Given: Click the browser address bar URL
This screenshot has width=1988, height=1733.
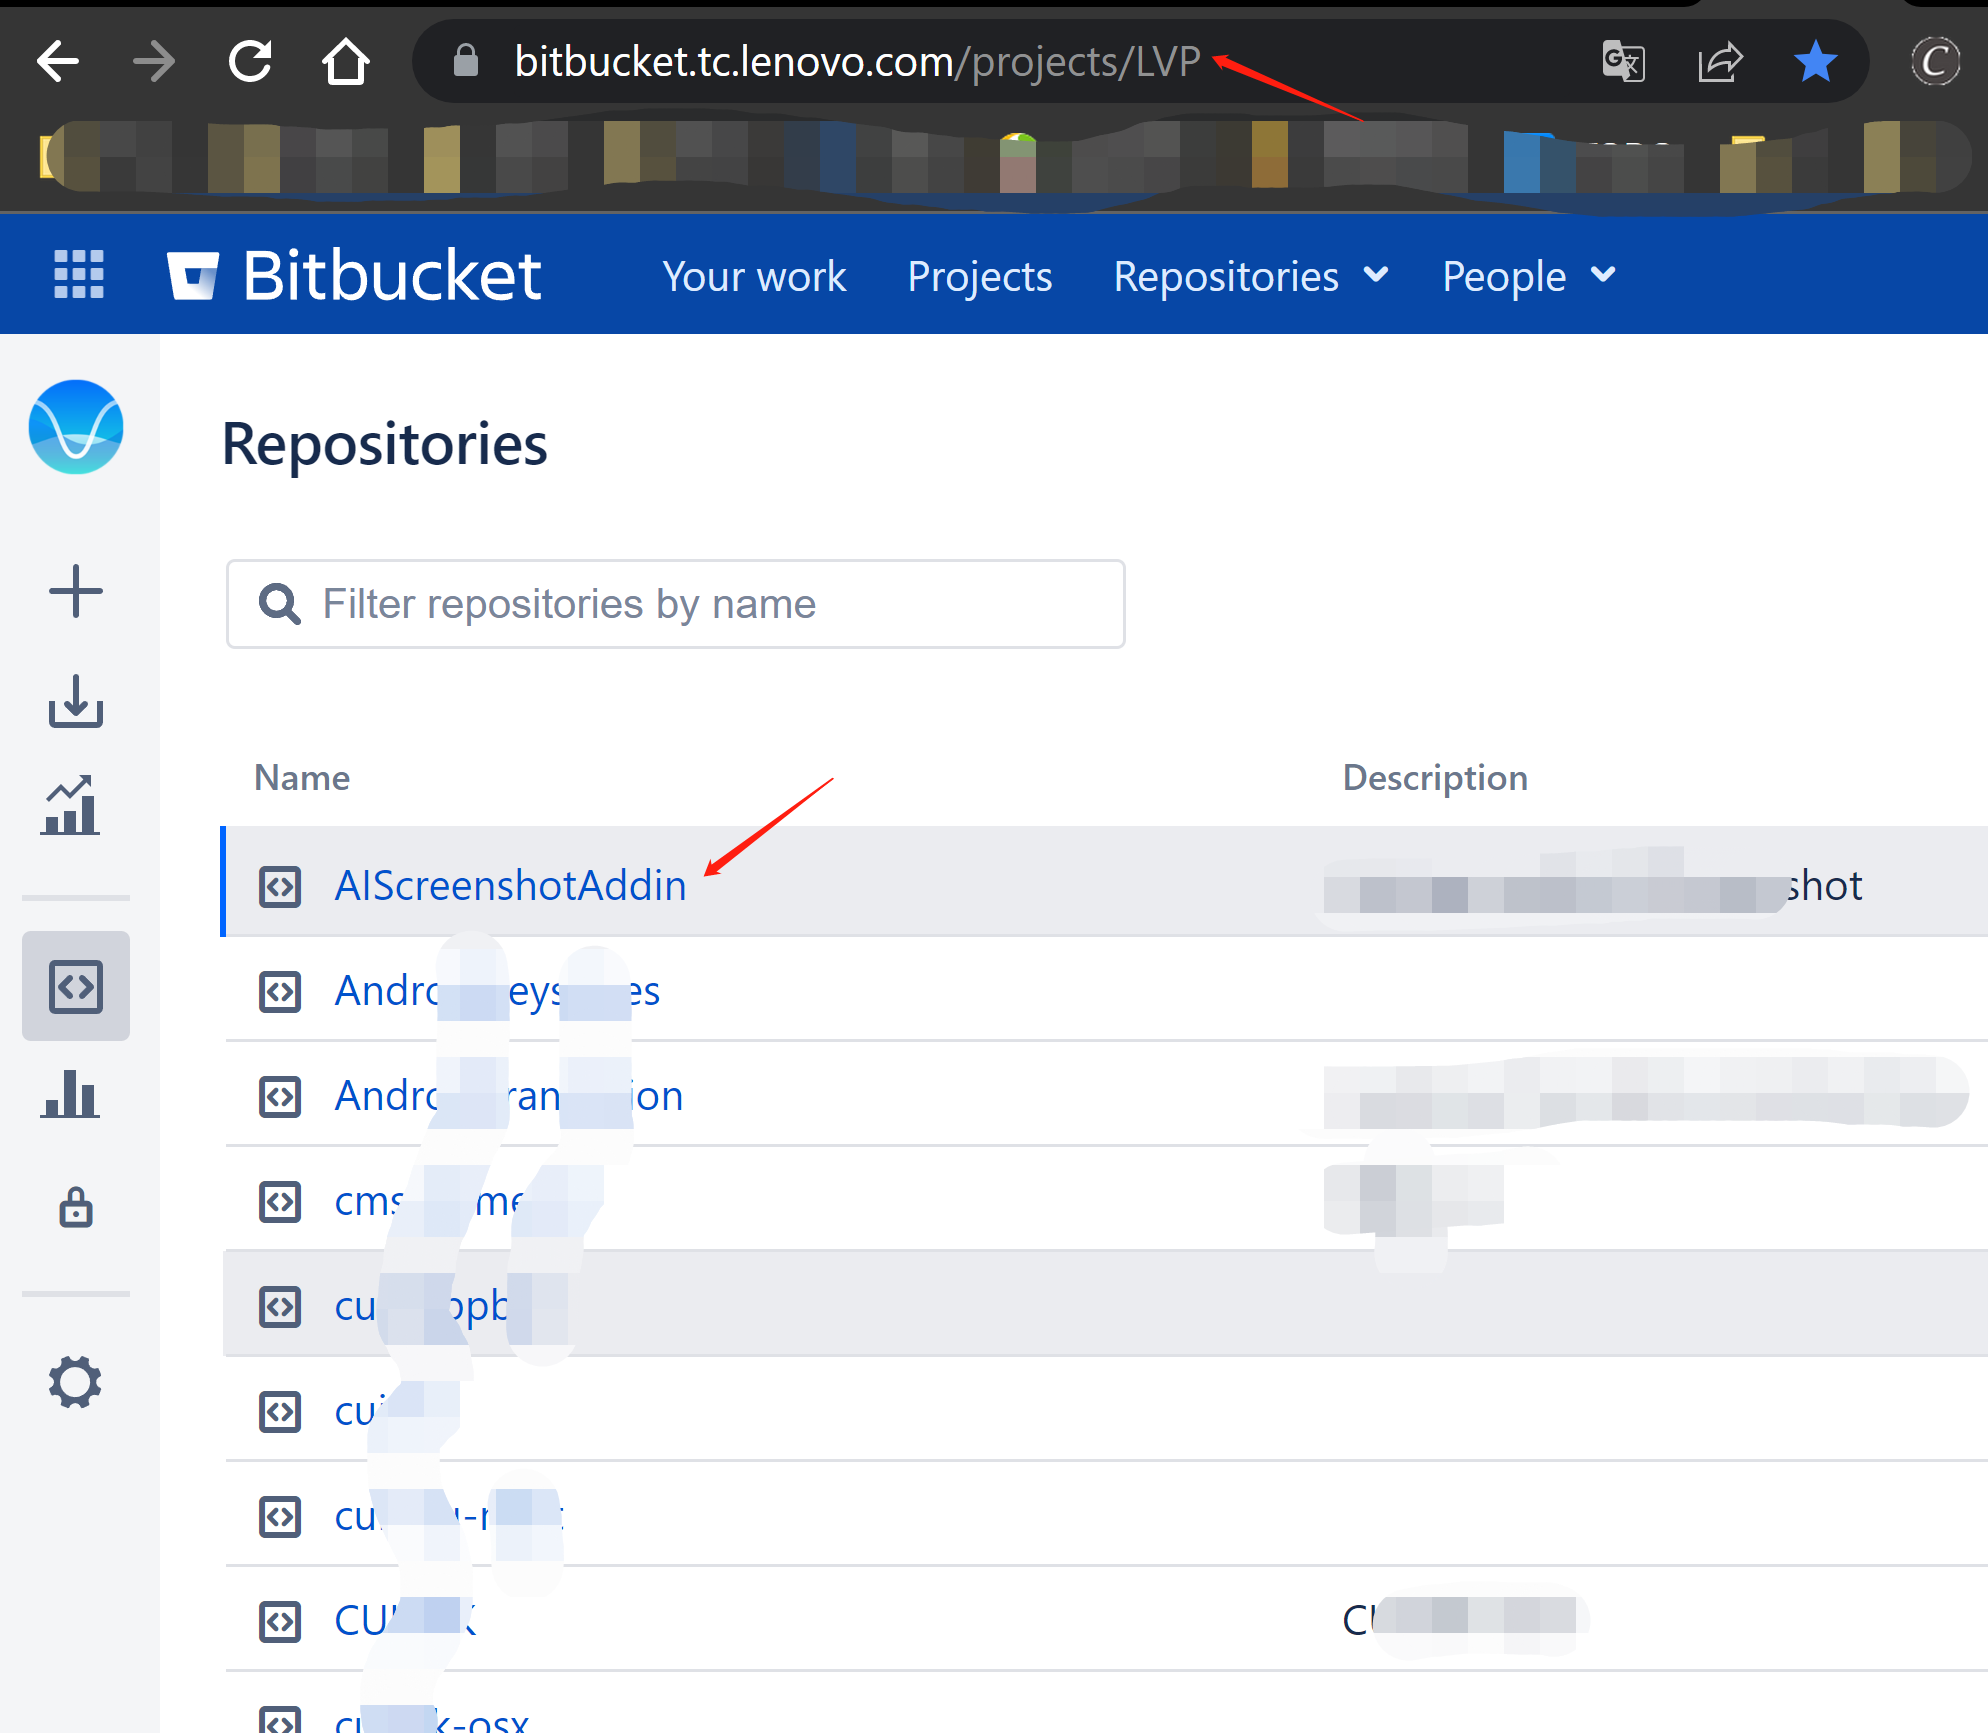Looking at the screenshot, I should tap(857, 62).
